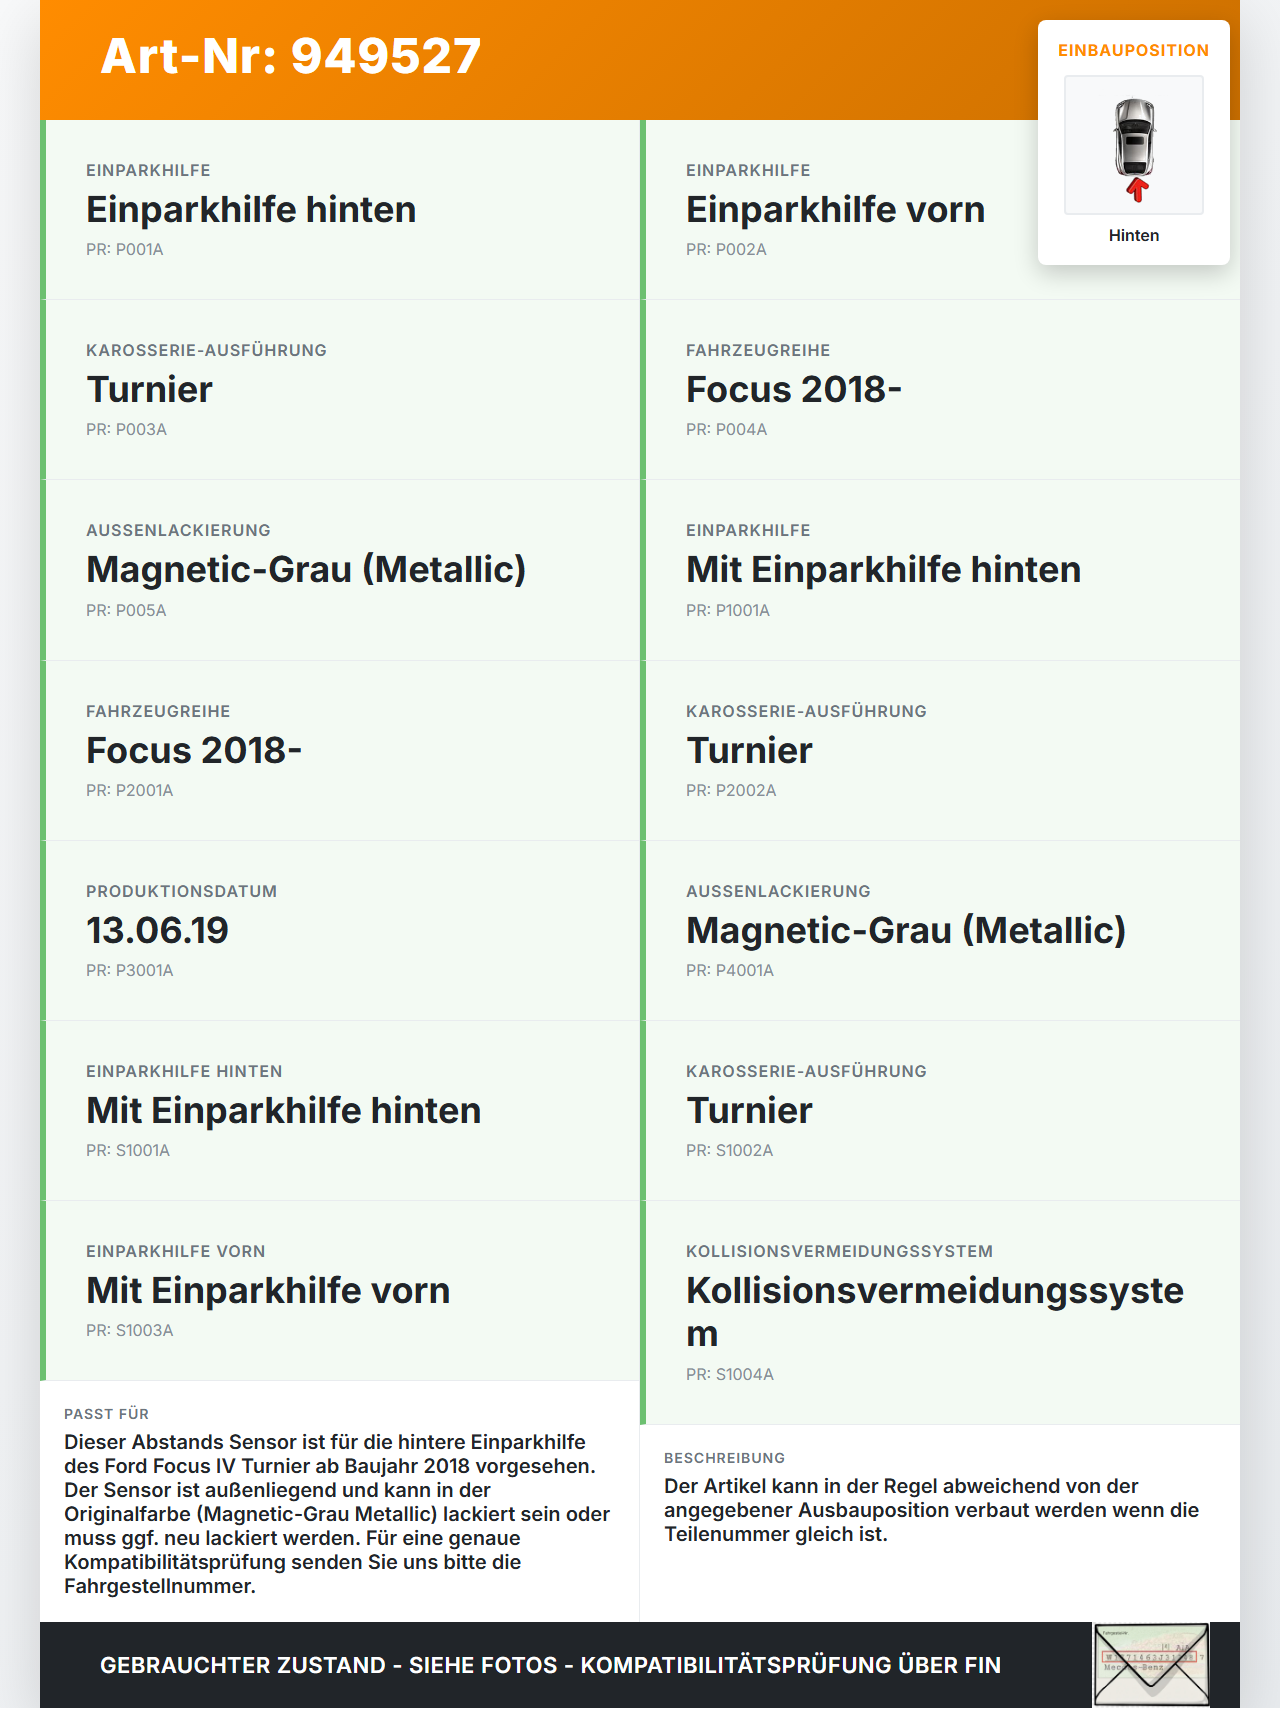Open the vehicle registration thumbnail in footer
1280x1709 pixels.
[1151, 1664]
